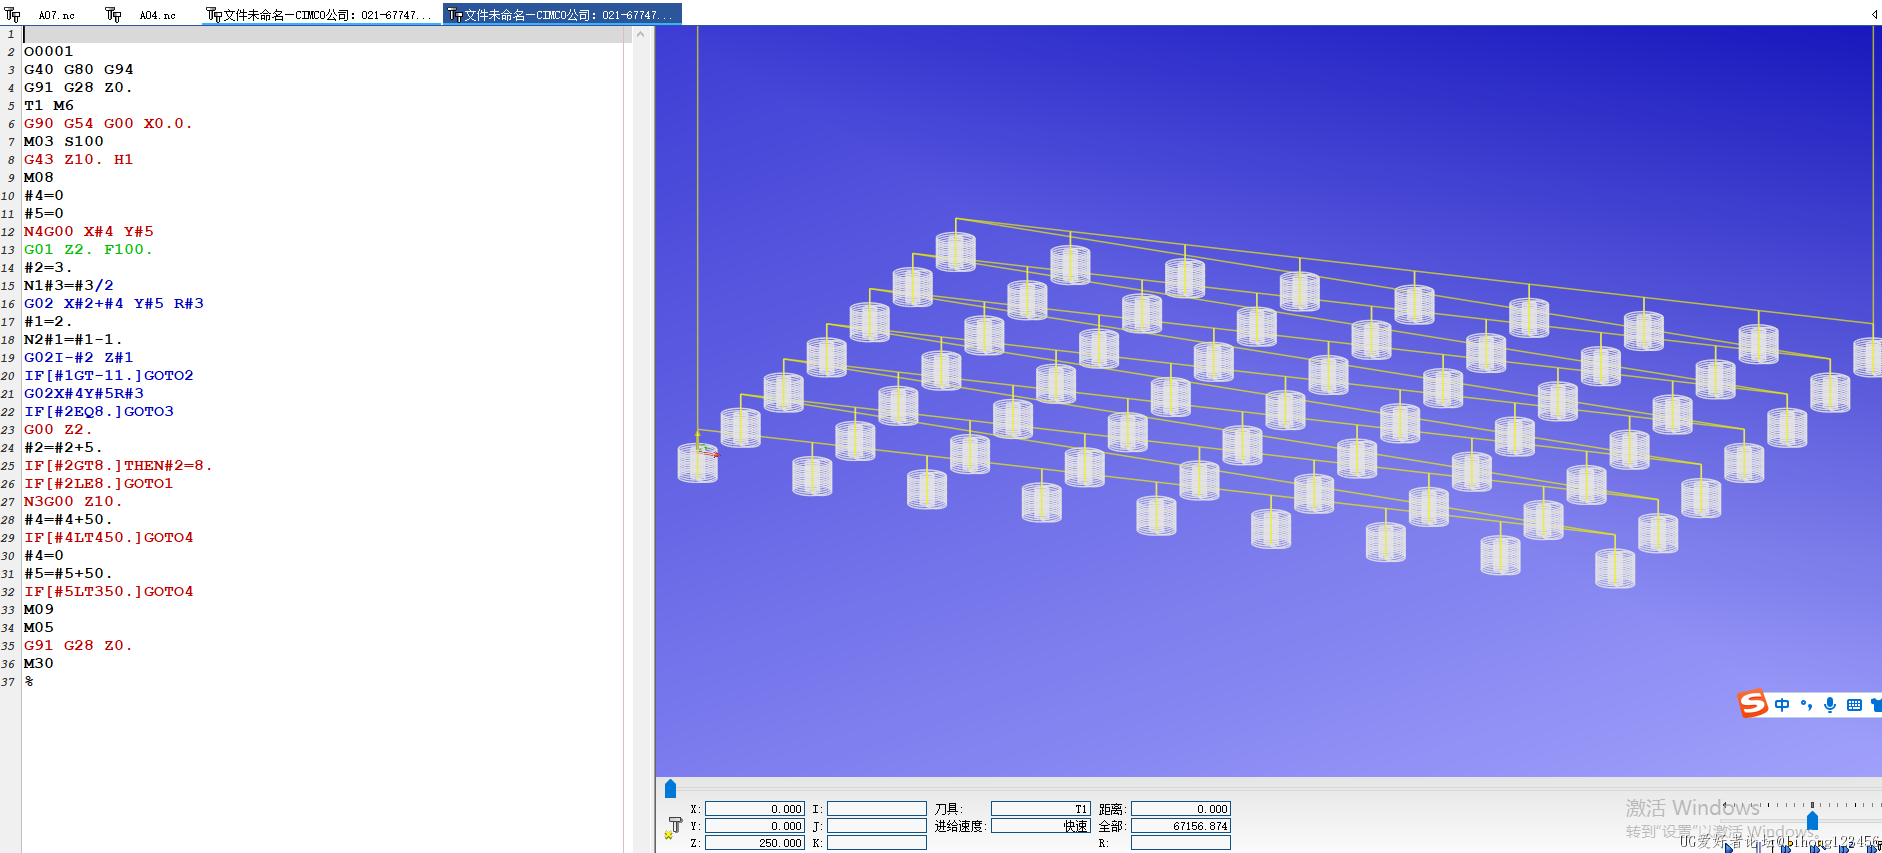Click the simulation speed slider handle
1882x853 pixels.
point(1812,821)
